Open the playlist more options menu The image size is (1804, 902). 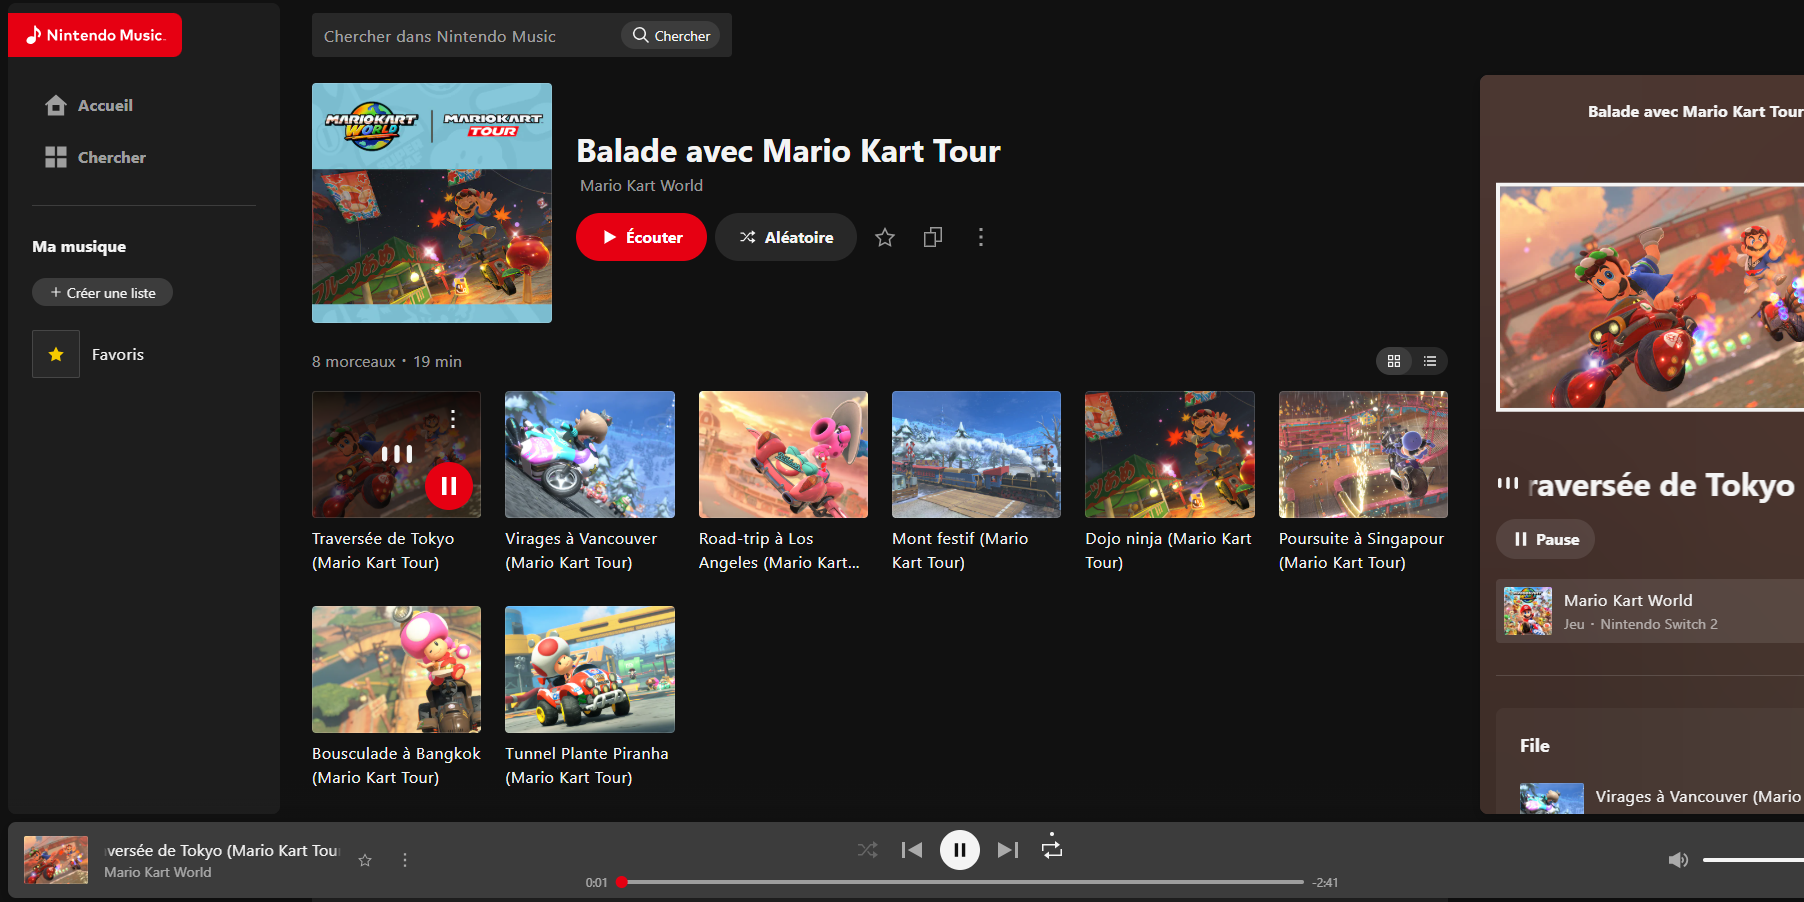[981, 237]
